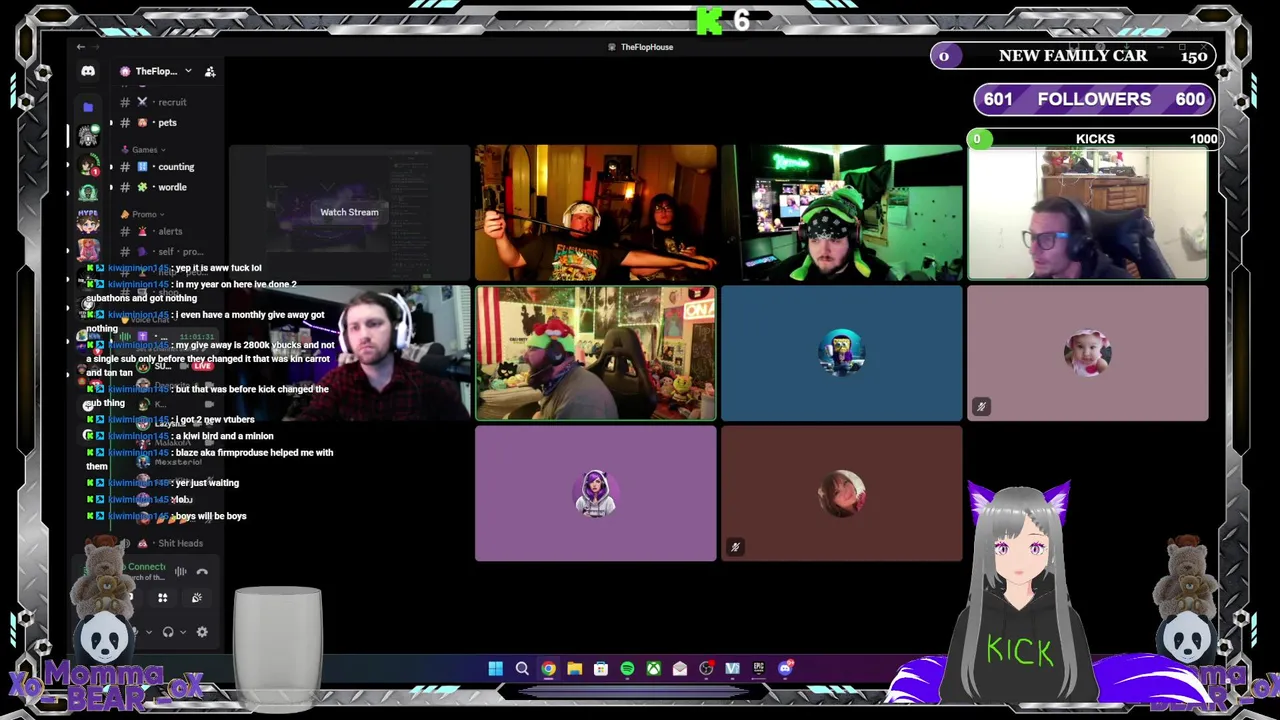Click the hang-up disconnect phone icon

(202, 572)
